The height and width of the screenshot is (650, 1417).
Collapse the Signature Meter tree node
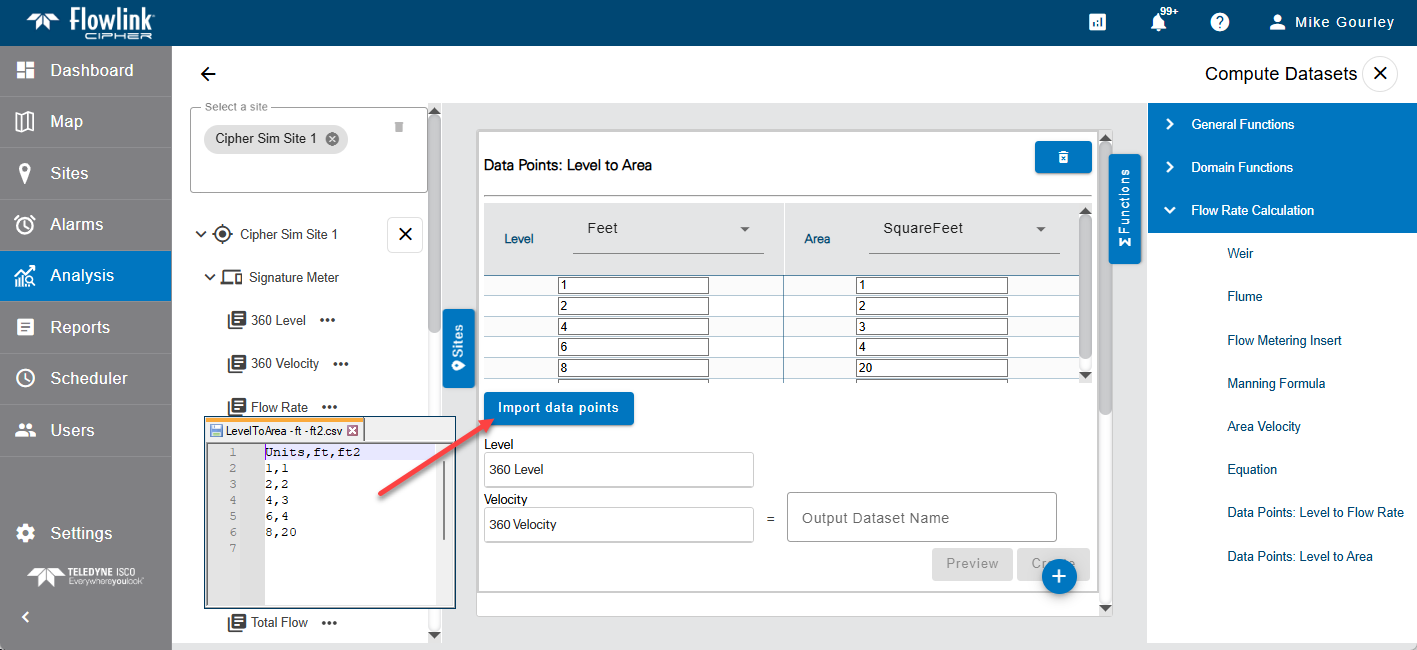click(210, 278)
